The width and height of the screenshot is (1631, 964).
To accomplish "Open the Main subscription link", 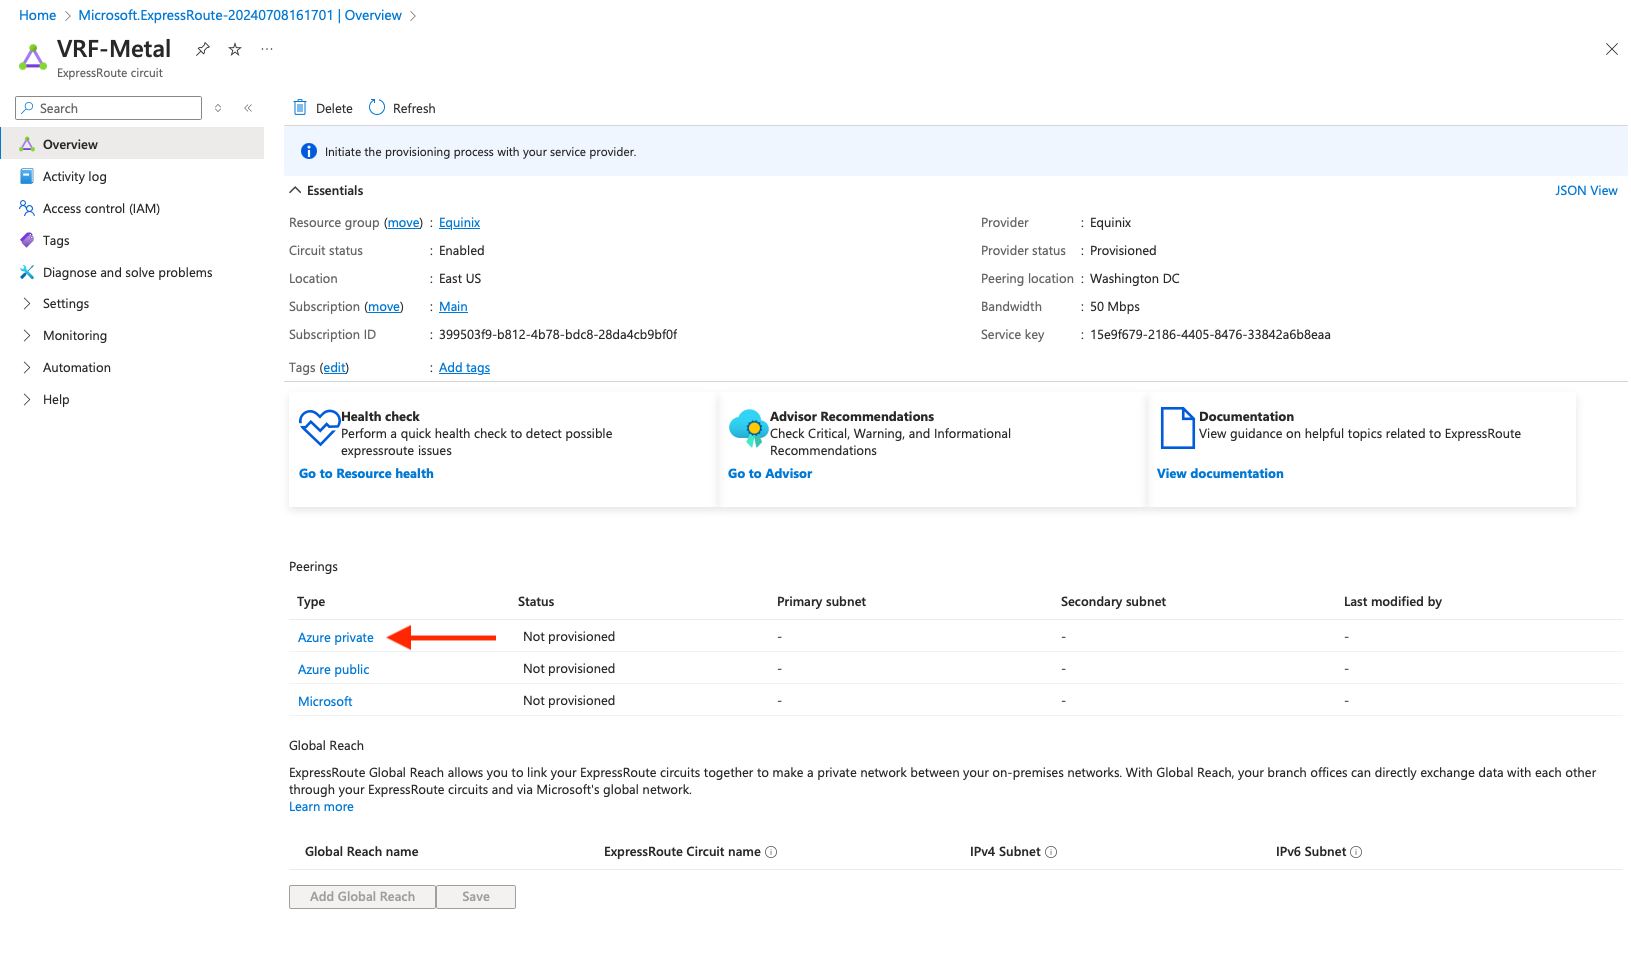I will tap(453, 307).
